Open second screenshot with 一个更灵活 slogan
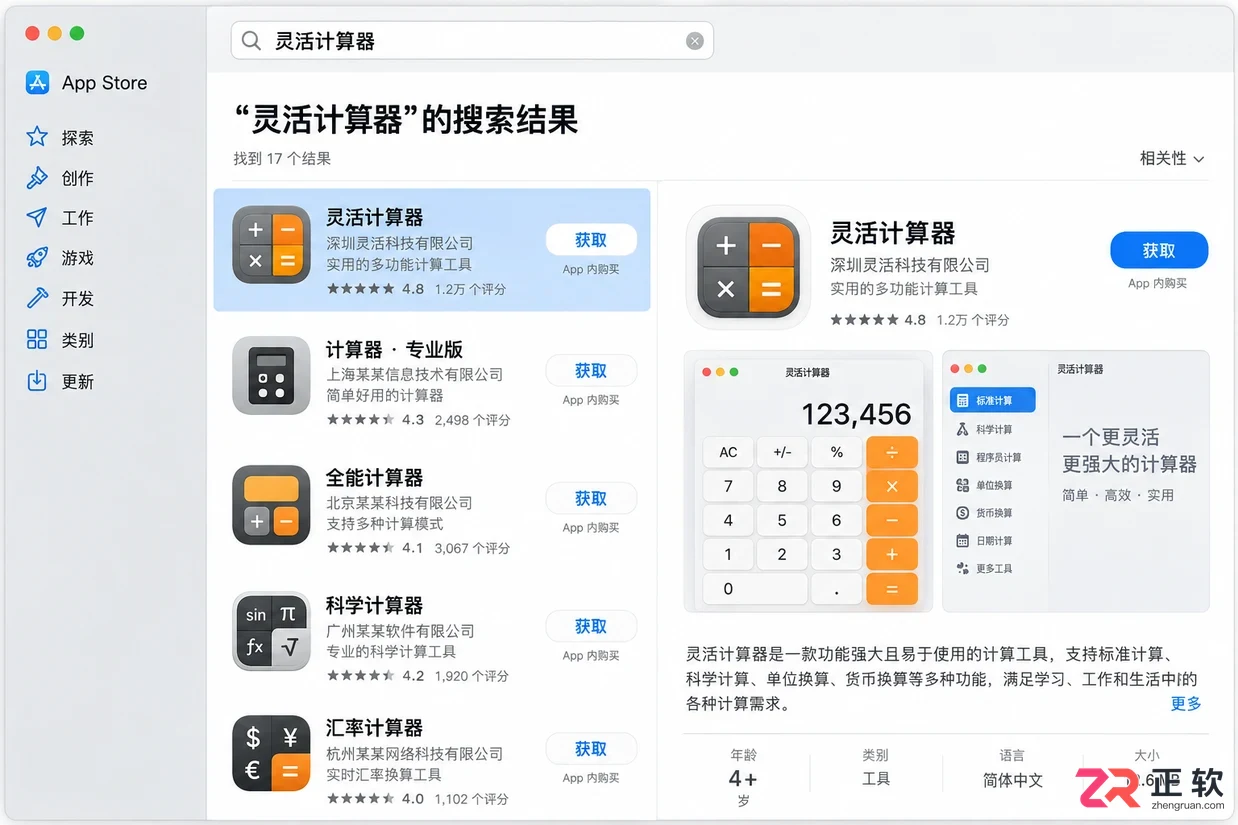1238x825 pixels. point(1076,481)
